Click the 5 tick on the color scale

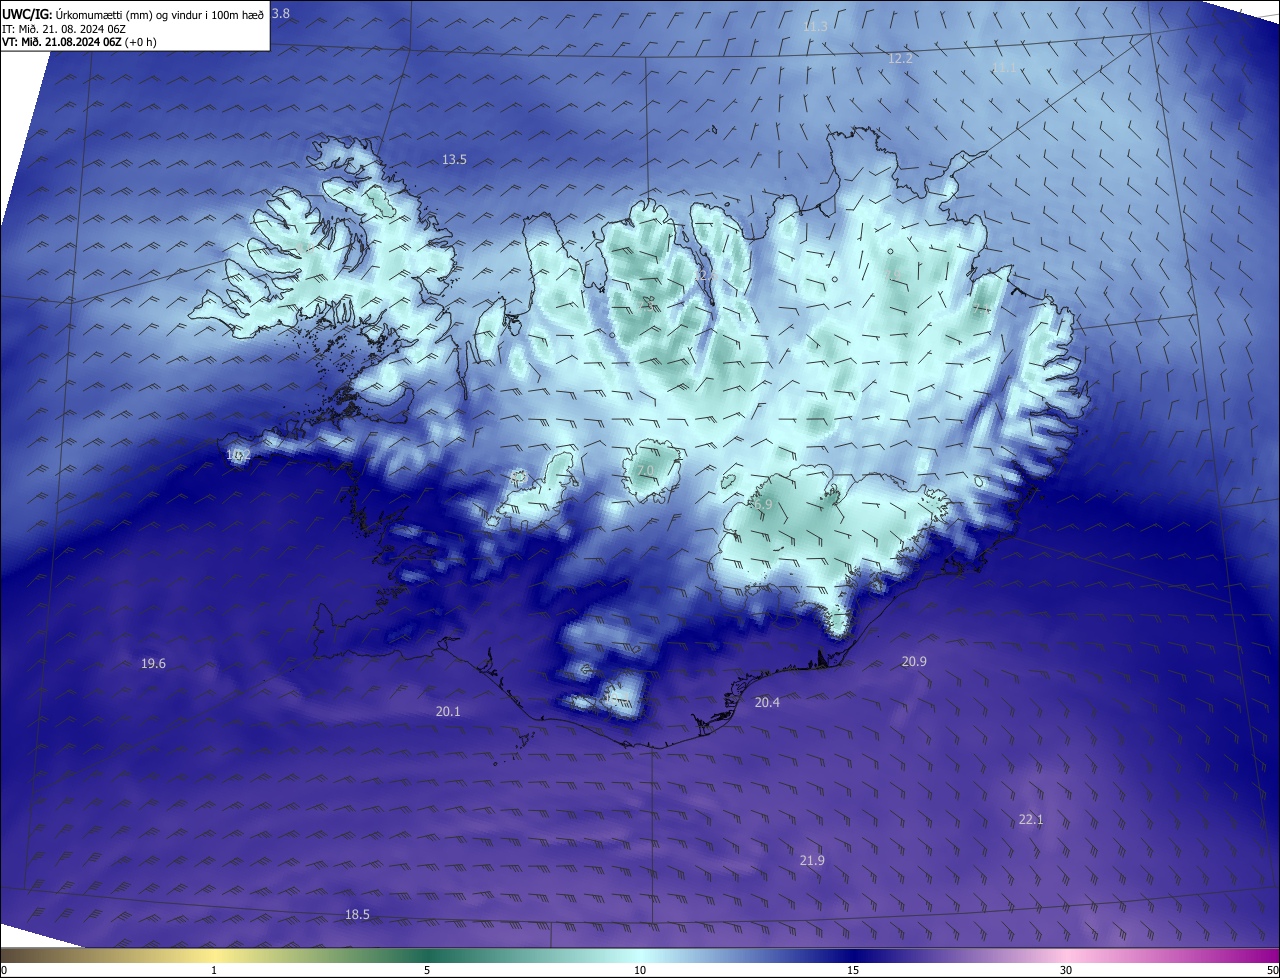[427, 970]
